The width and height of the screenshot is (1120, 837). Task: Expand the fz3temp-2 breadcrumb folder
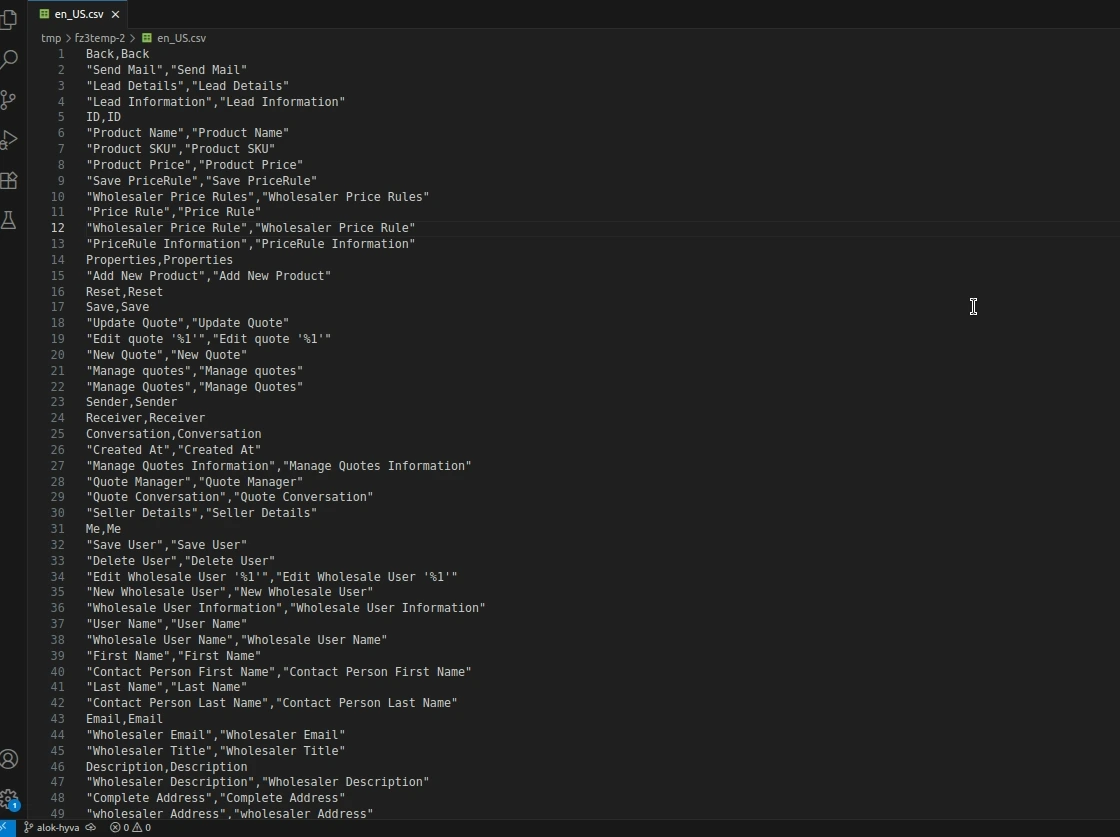(x=99, y=38)
